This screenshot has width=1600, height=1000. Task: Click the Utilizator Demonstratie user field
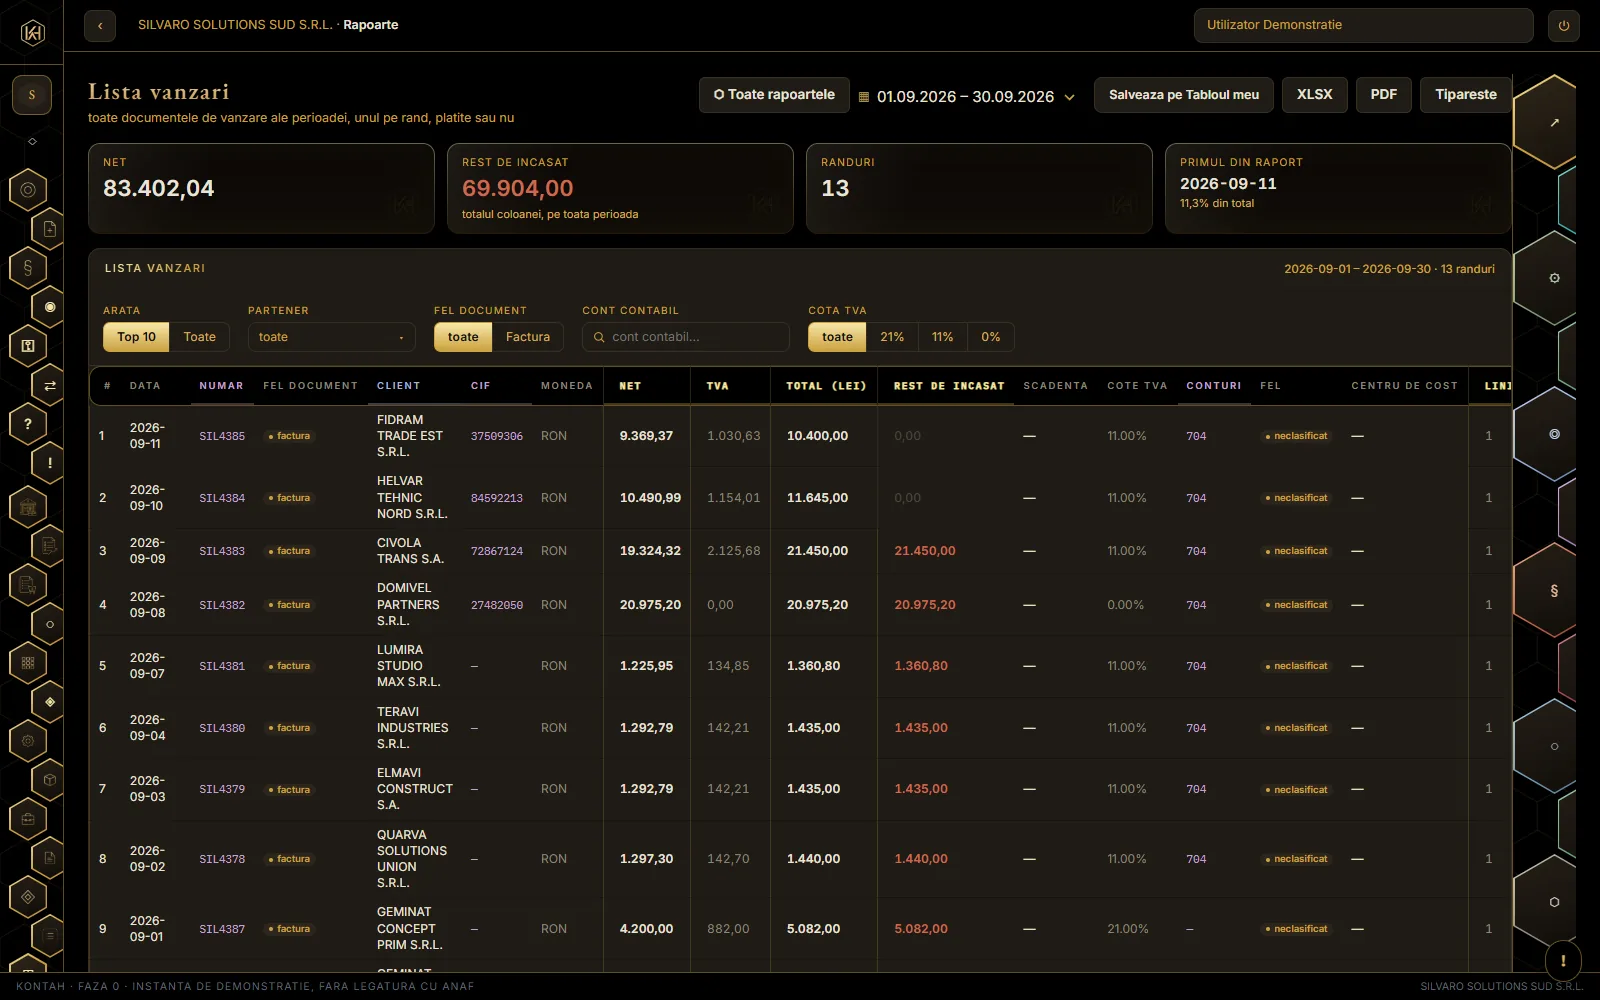pyautogui.click(x=1364, y=26)
